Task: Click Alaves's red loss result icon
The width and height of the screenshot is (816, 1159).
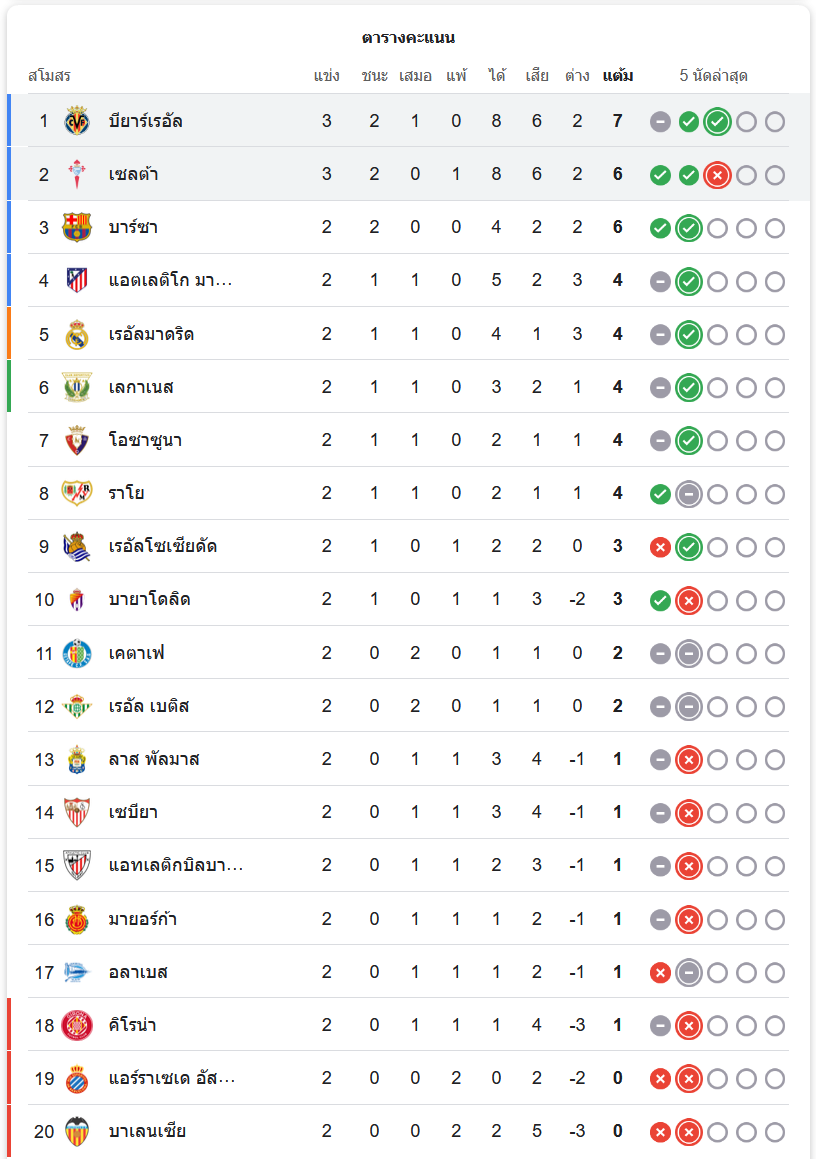Action: click(x=660, y=972)
